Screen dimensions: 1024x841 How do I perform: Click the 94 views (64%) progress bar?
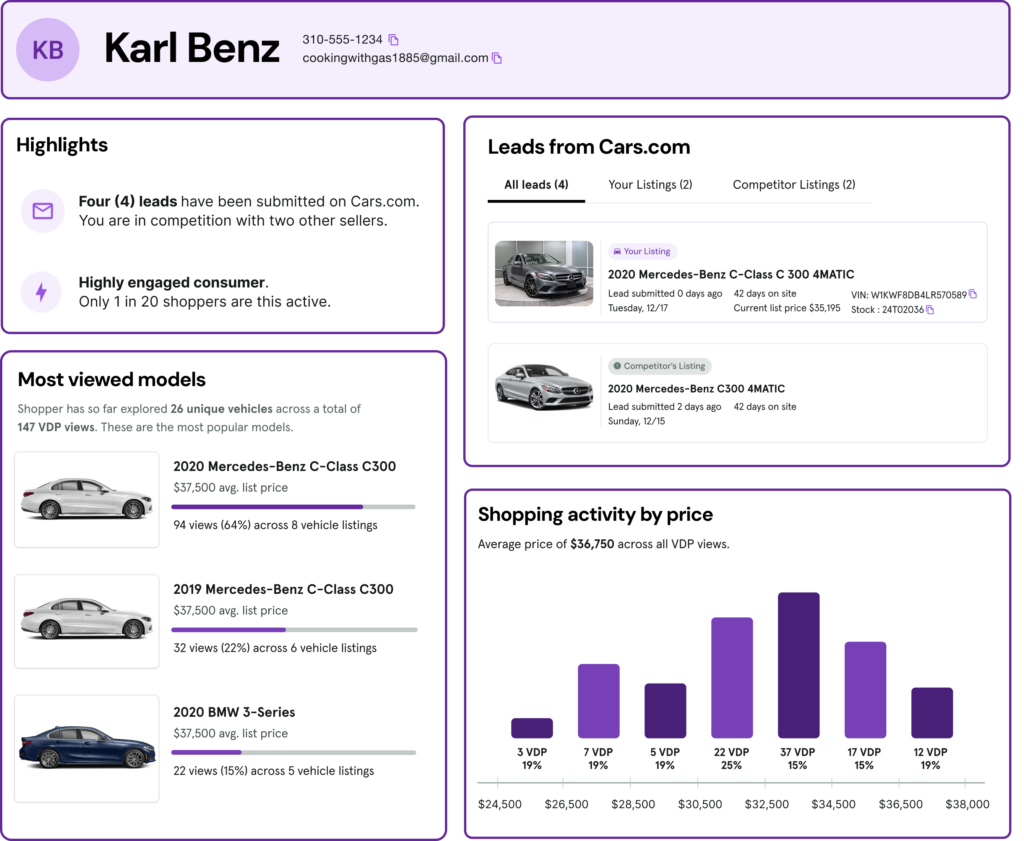[294, 507]
